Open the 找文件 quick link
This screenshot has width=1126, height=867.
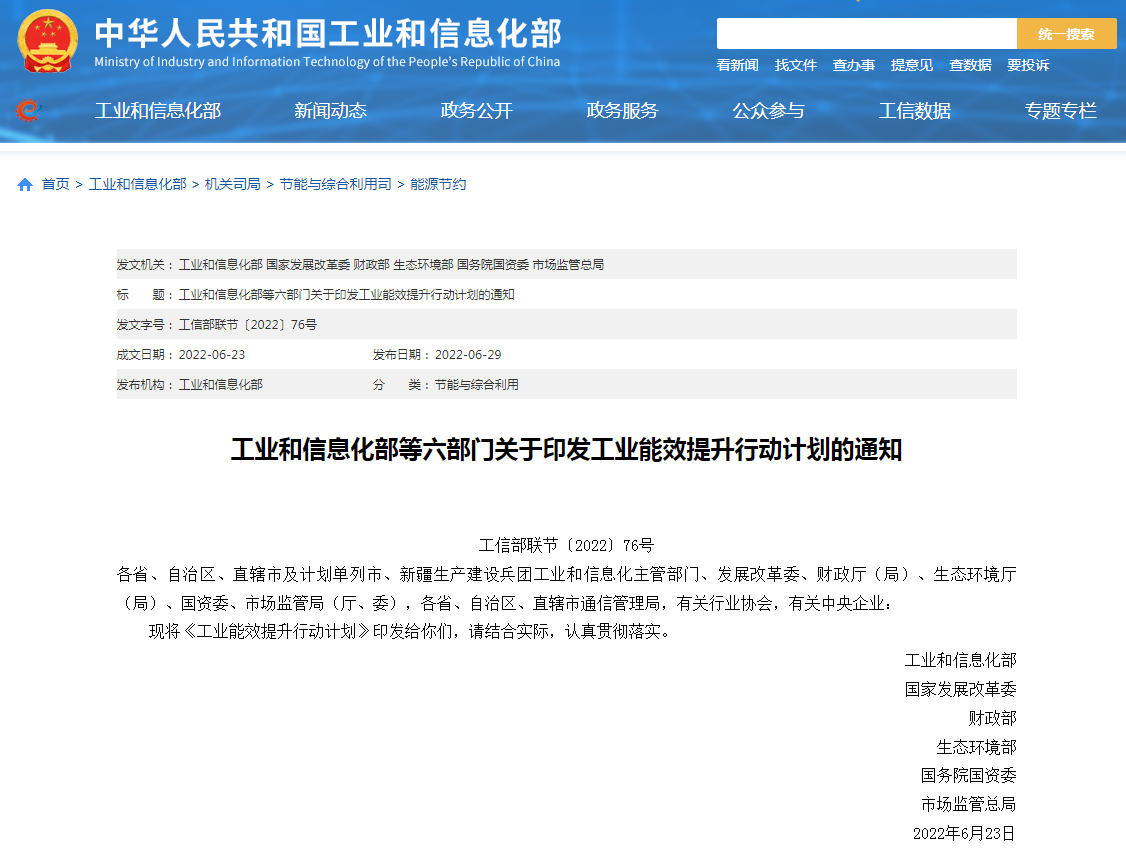pos(796,65)
